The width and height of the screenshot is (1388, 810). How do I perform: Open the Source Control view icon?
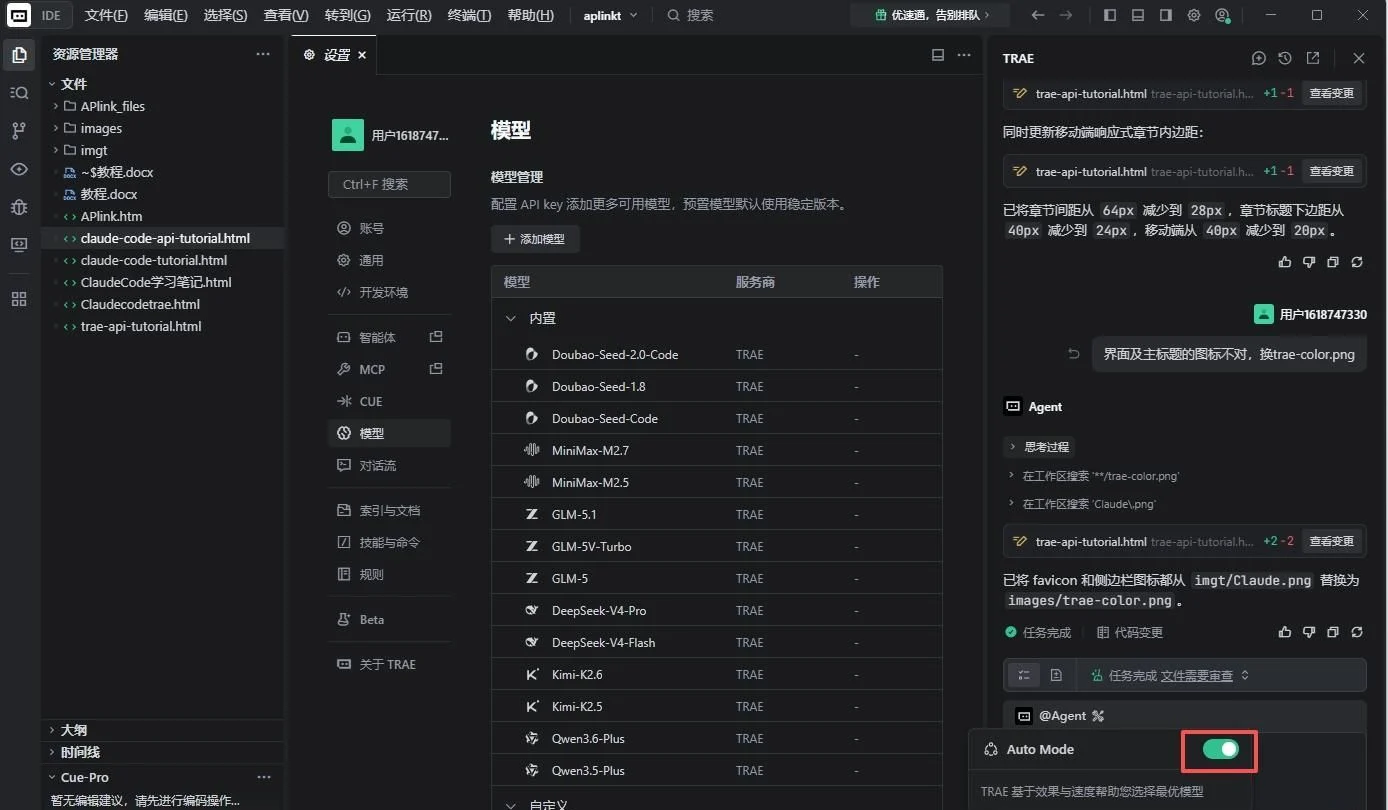tap(19, 131)
